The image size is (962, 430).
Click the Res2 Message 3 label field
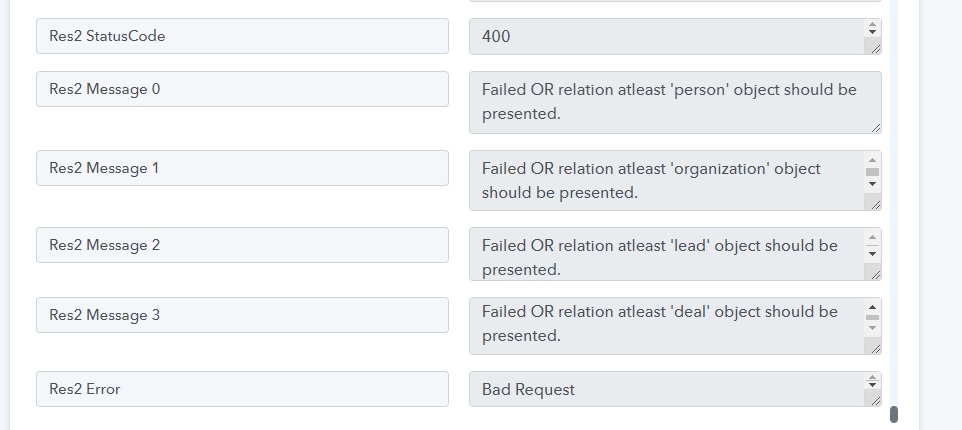click(242, 315)
